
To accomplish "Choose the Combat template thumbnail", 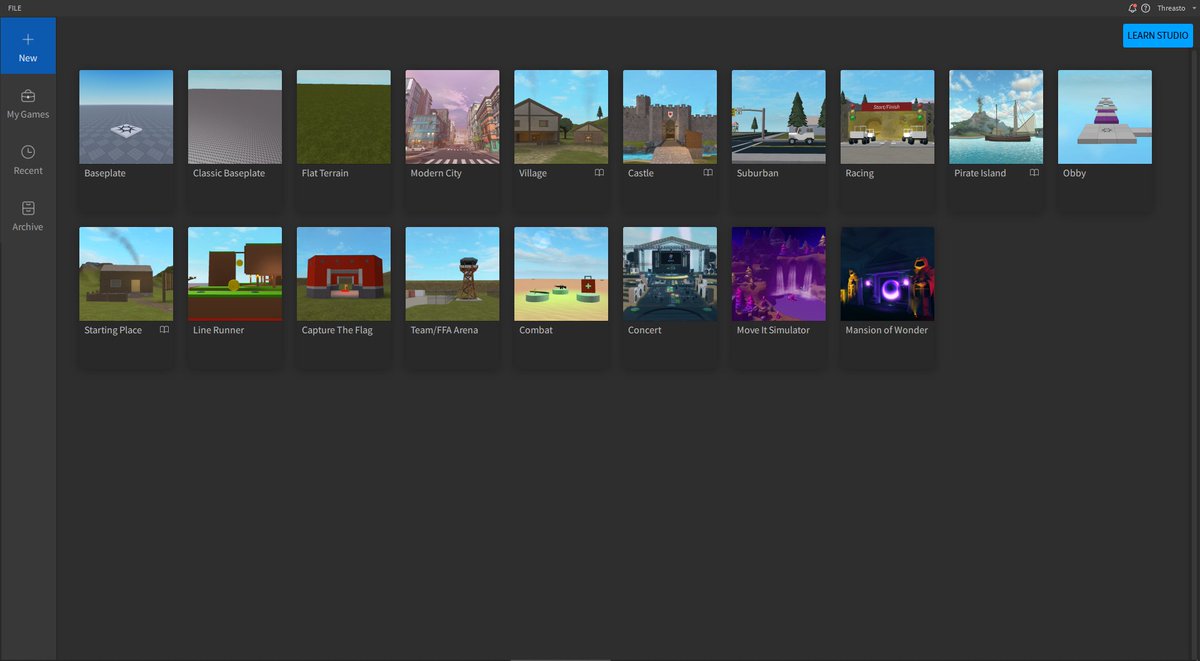I will click(561, 274).
